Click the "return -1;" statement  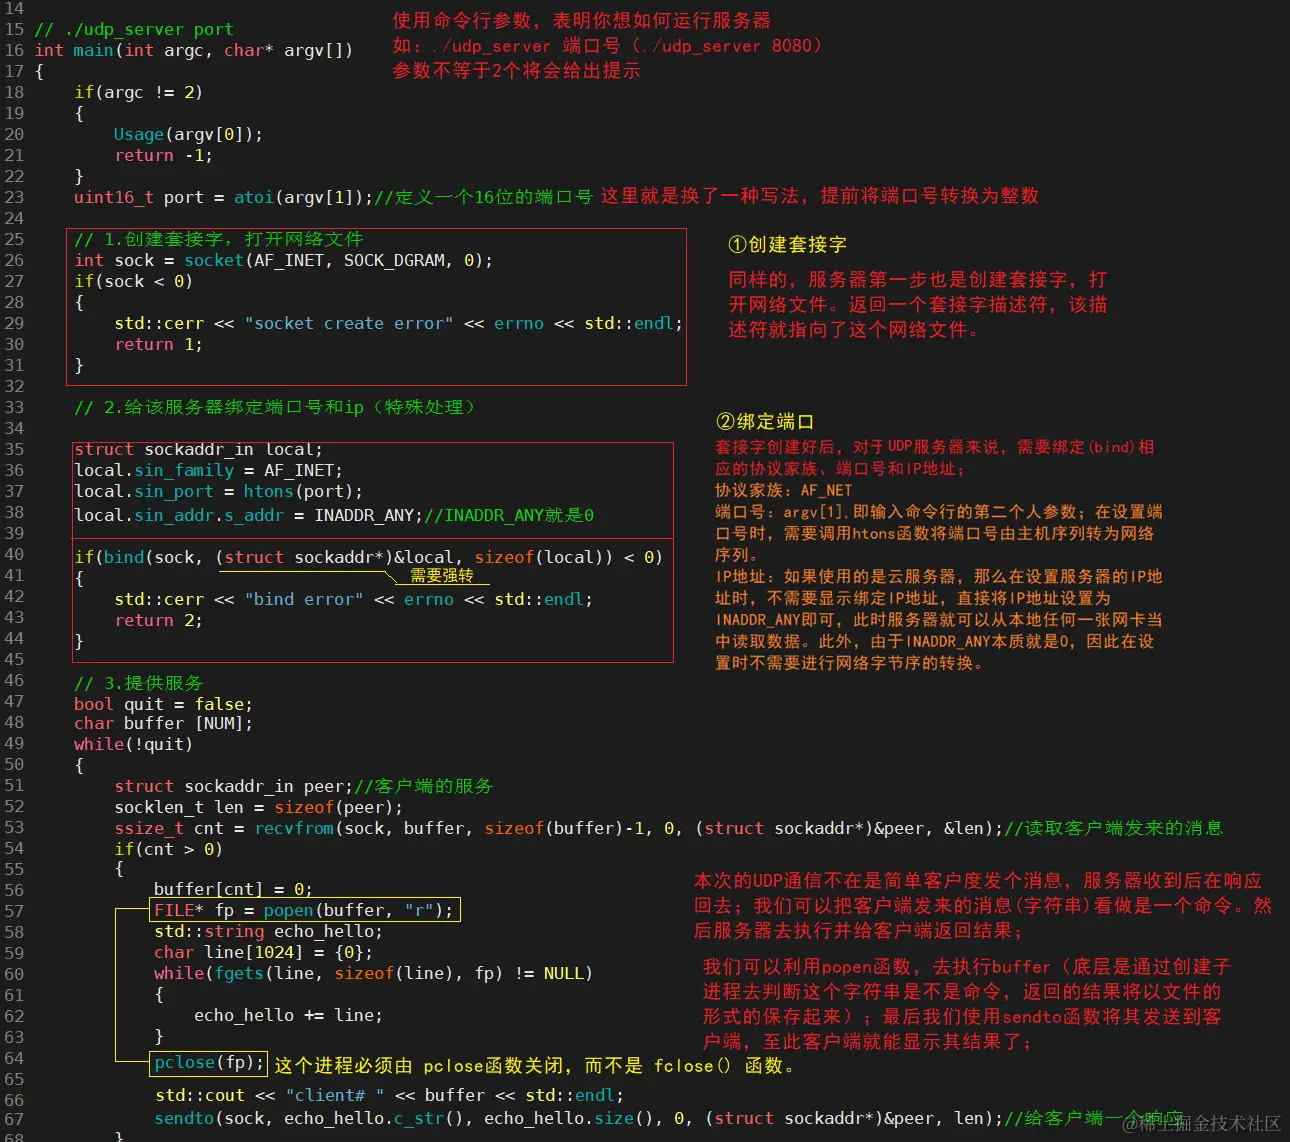163,155
